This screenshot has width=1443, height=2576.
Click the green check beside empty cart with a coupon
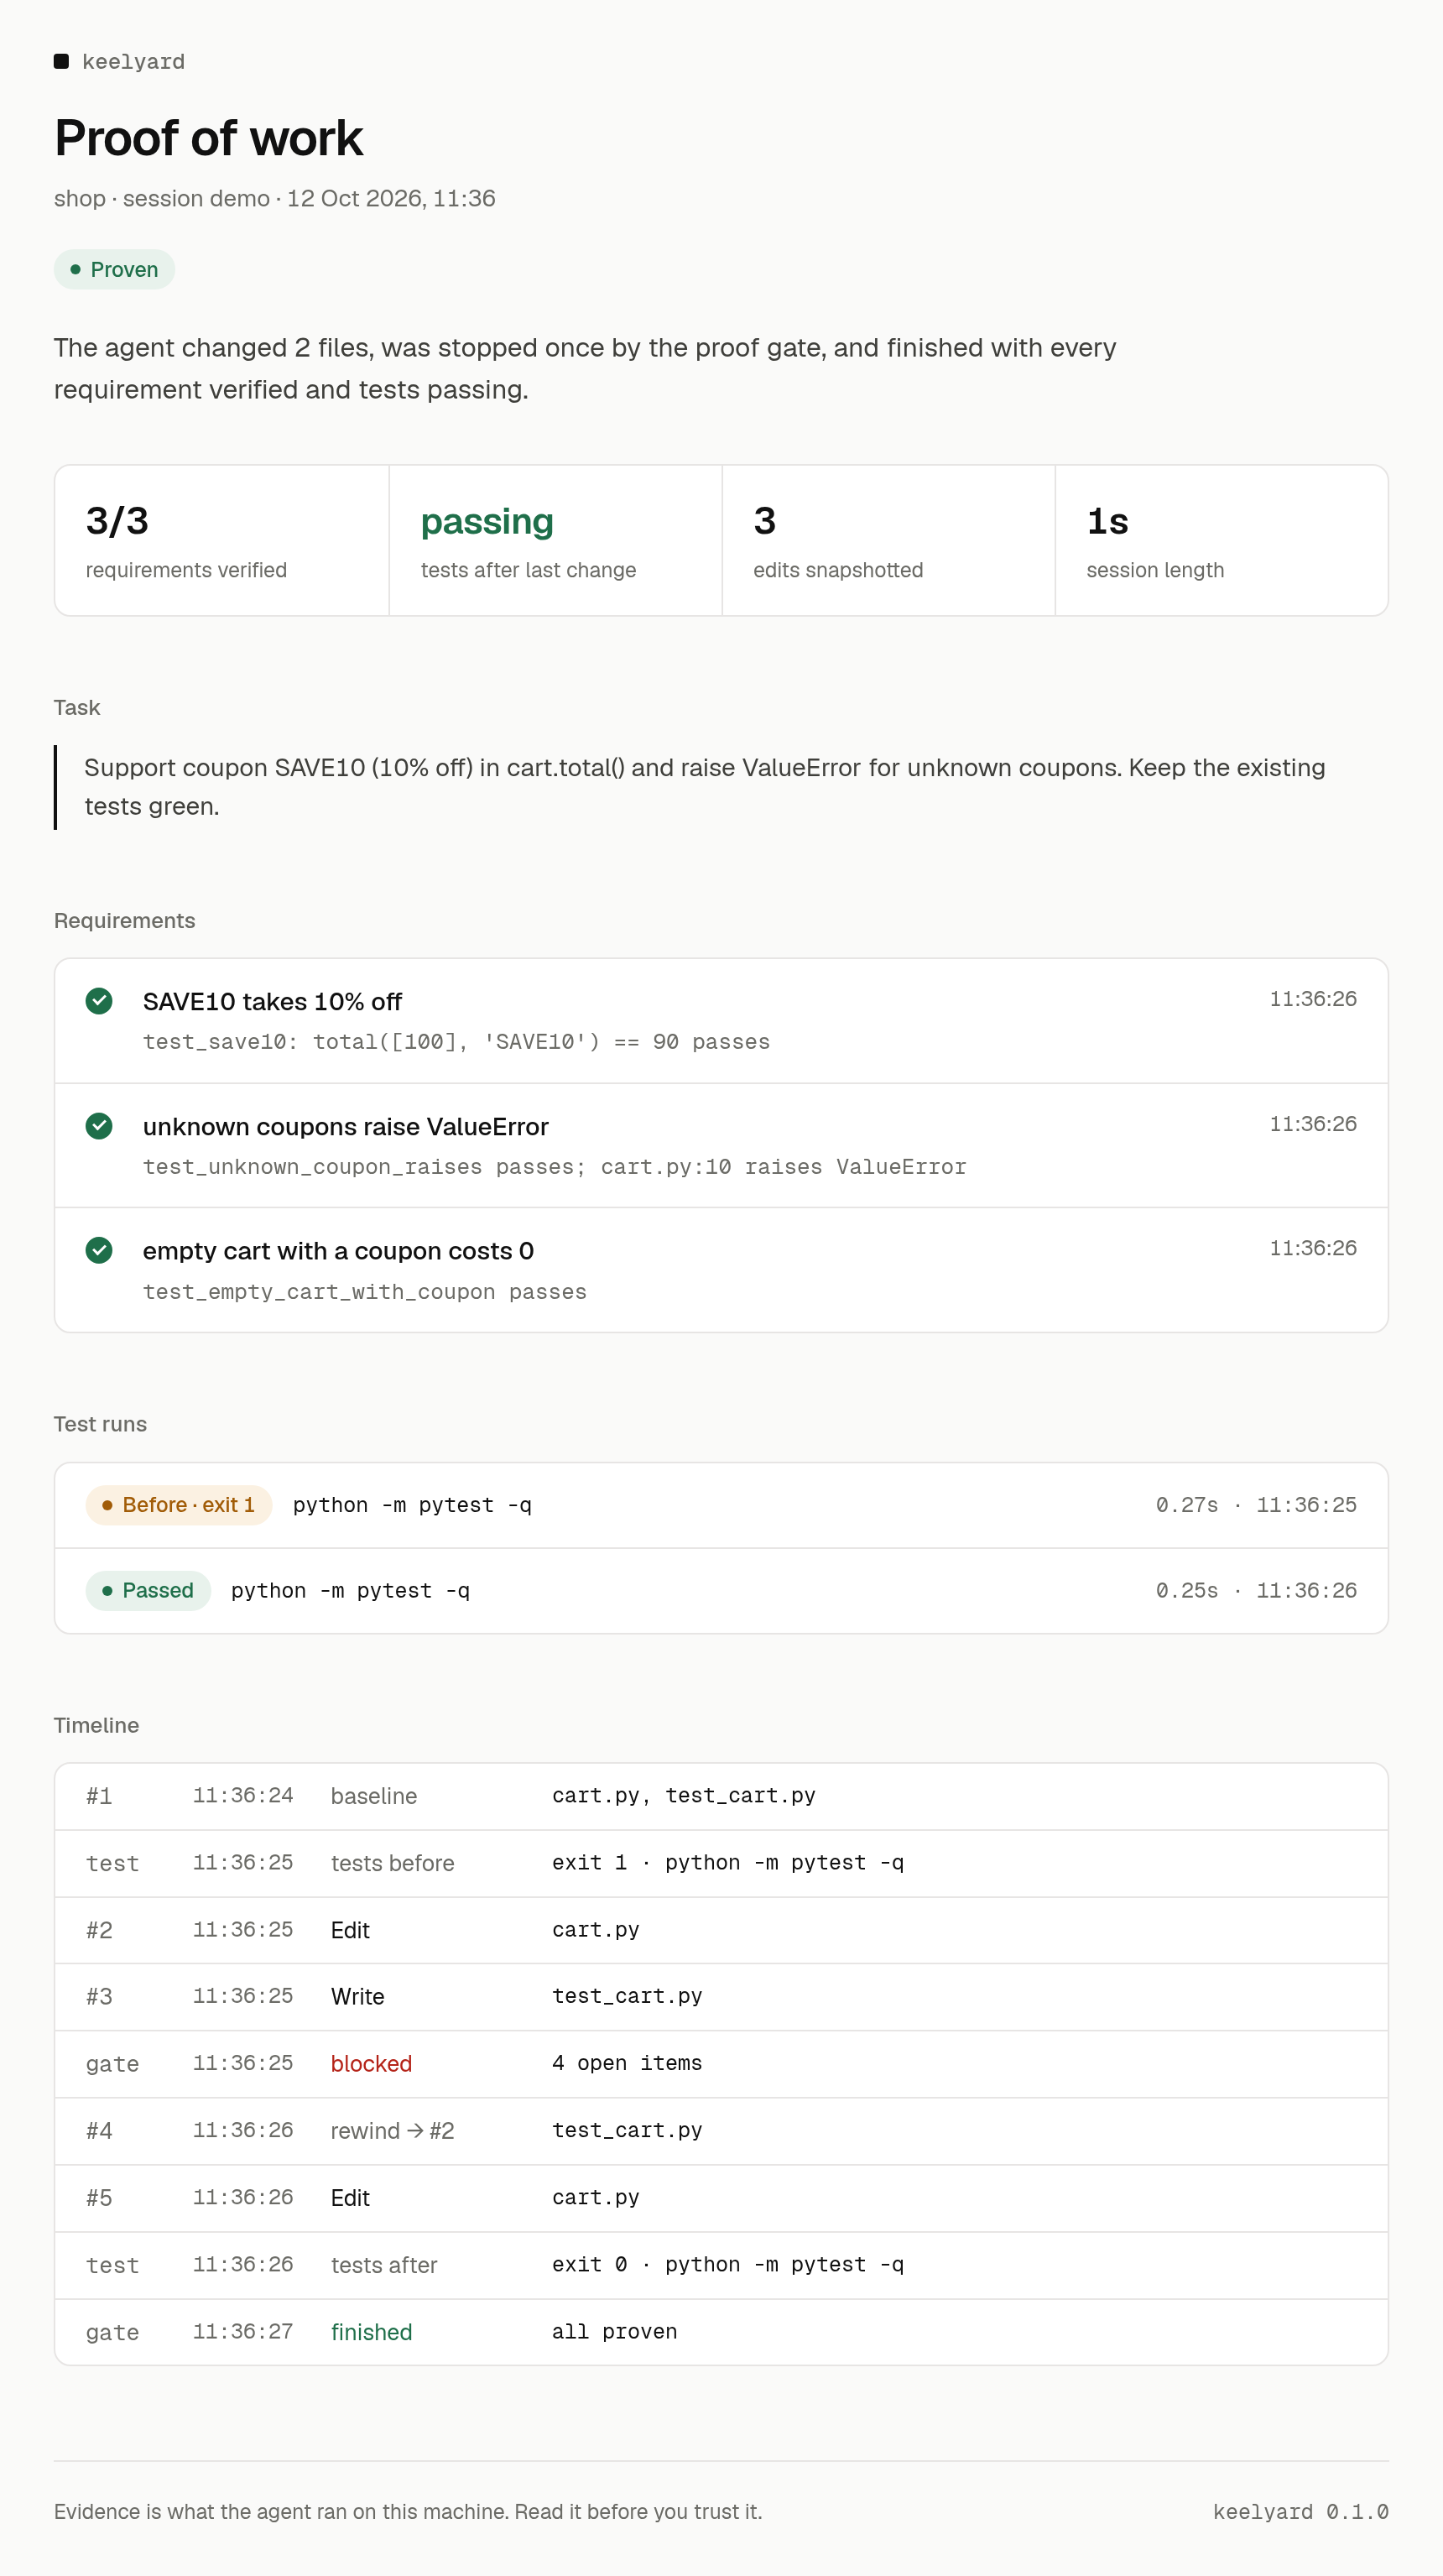[99, 1250]
